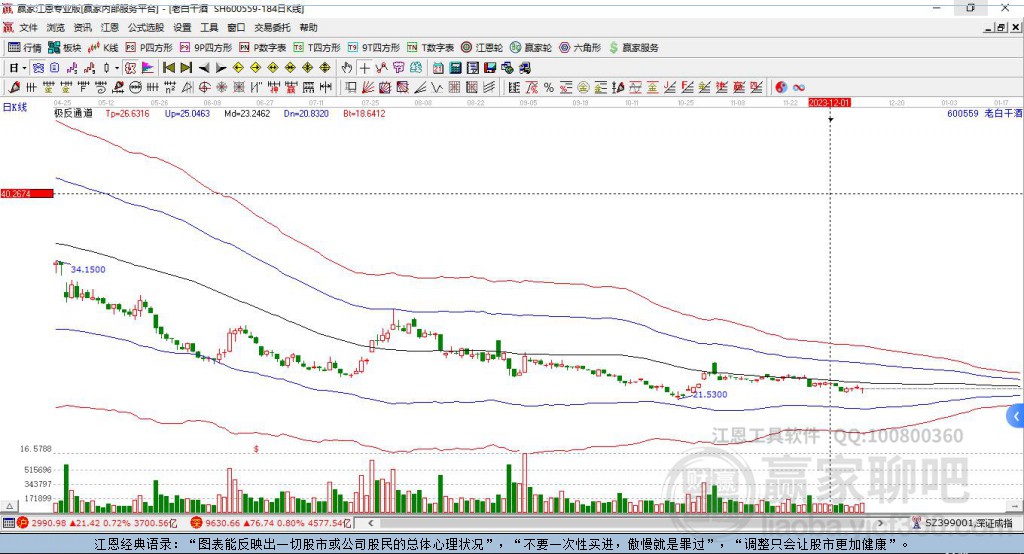Image resolution: width=1024 pixels, height=554 pixels.
Task: Click the infinity symbol icon
Action: tap(799, 88)
